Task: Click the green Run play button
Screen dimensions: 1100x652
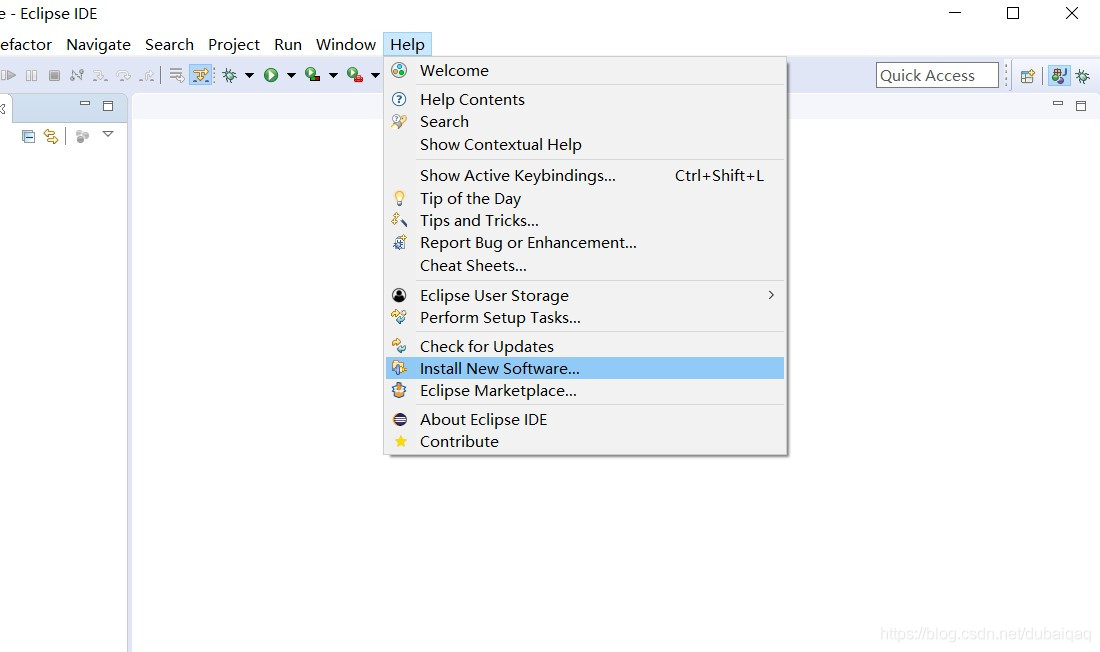Action: [271, 75]
